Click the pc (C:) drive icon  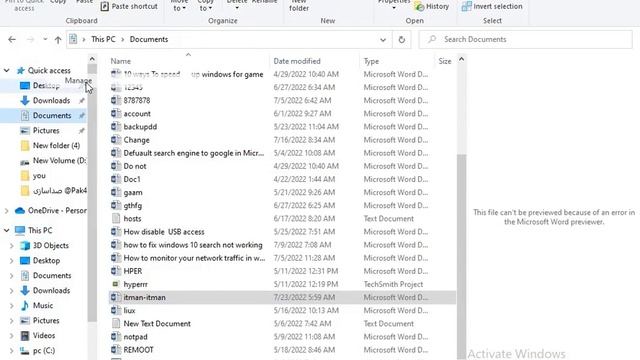coord(25,351)
